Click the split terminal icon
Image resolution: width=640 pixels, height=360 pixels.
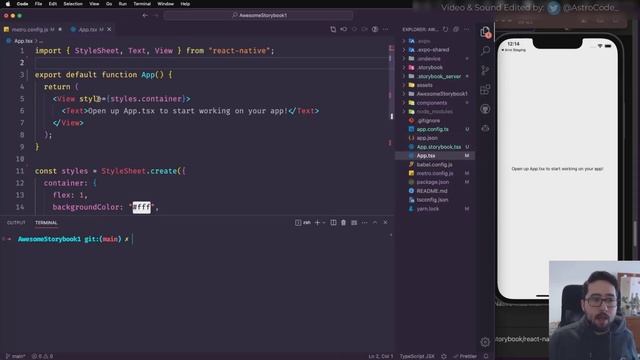[x=333, y=222]
